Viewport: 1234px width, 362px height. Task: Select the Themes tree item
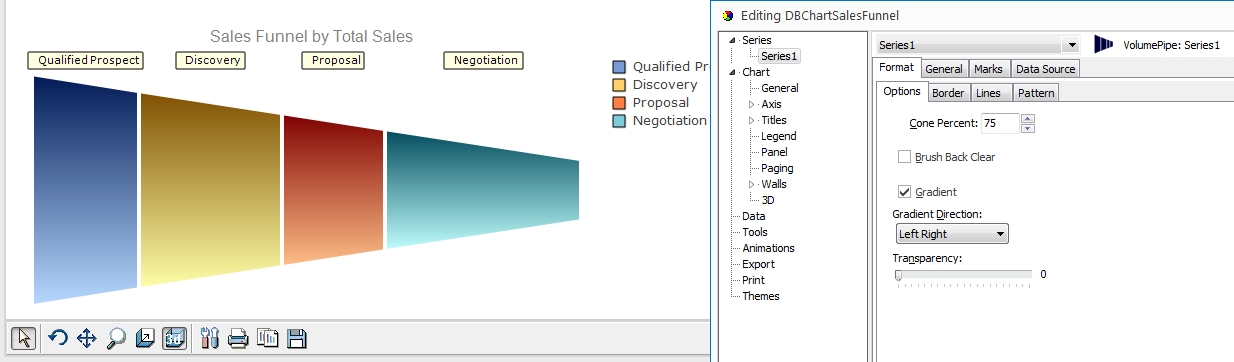761,296
